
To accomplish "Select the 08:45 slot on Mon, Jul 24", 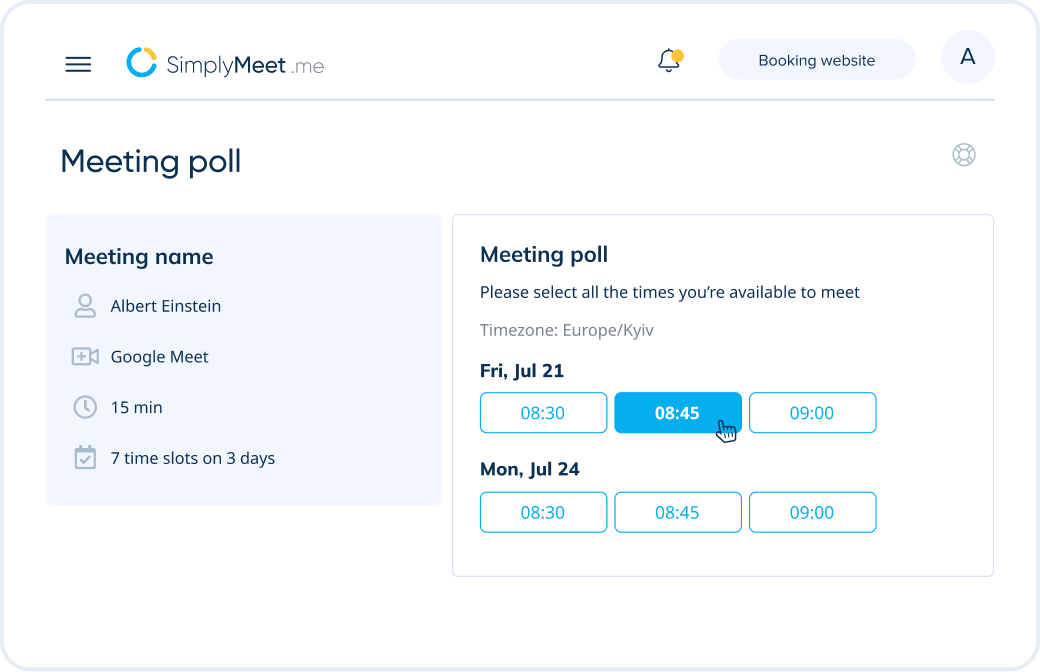I will (677, 512).
